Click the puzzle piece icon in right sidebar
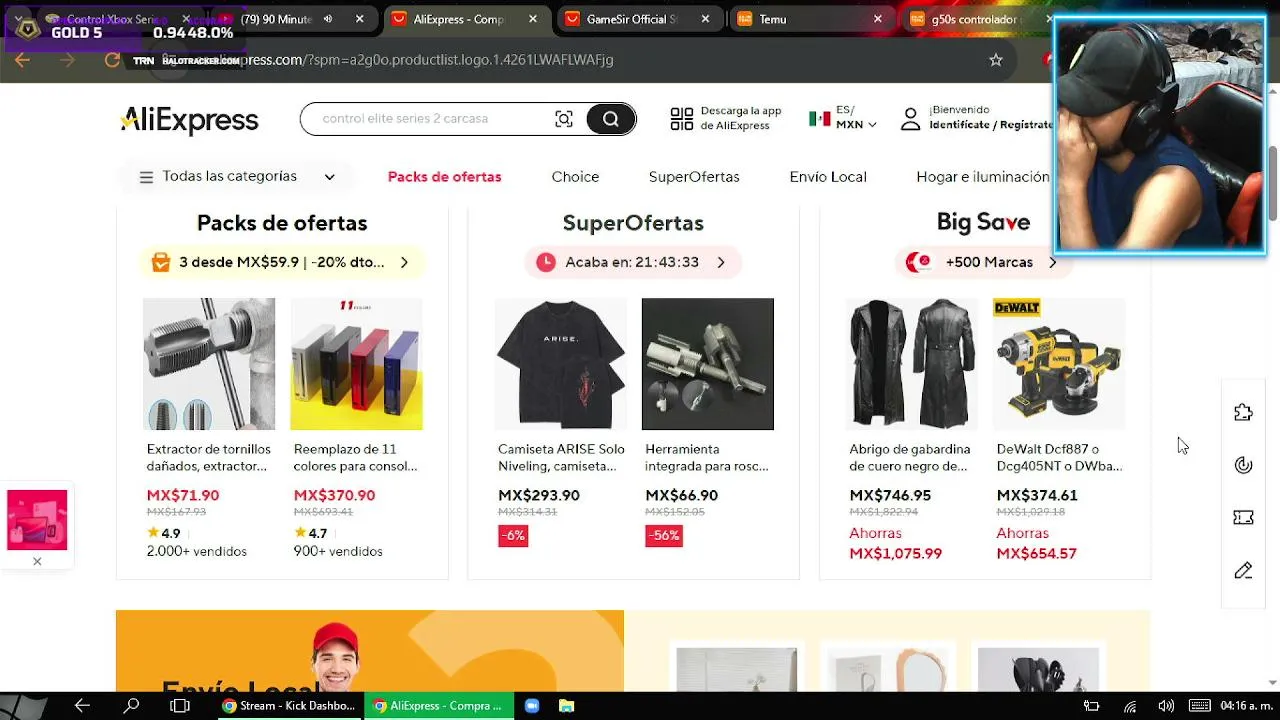The height and width of the screenshot is (720, 1280). pos(1243,412)
